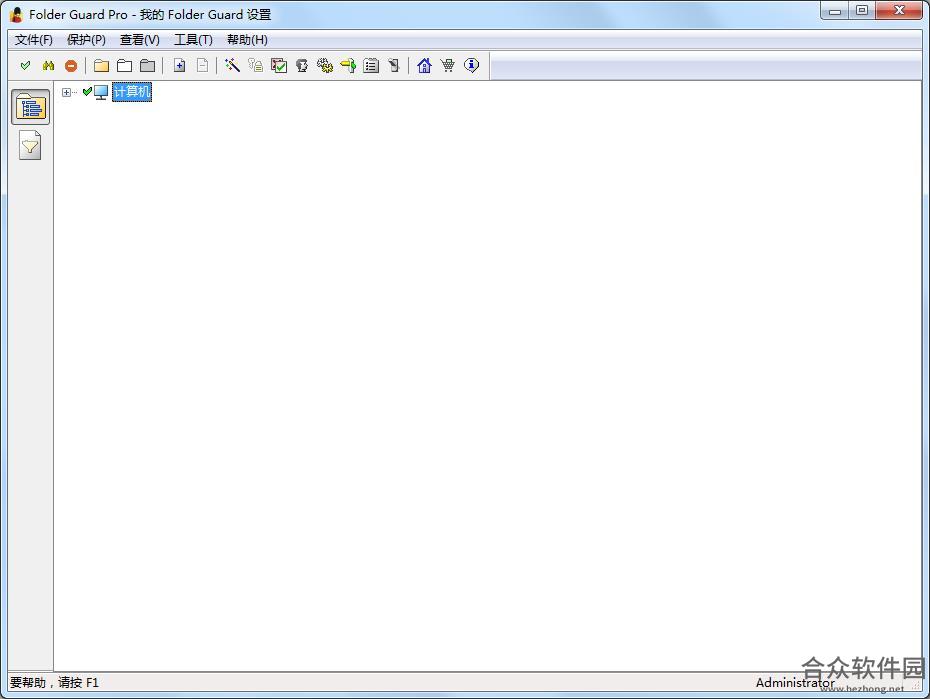Viewport: 930px width, 699px height.
Task: Click the blue house home icon
Action: [x=424, y=65]
